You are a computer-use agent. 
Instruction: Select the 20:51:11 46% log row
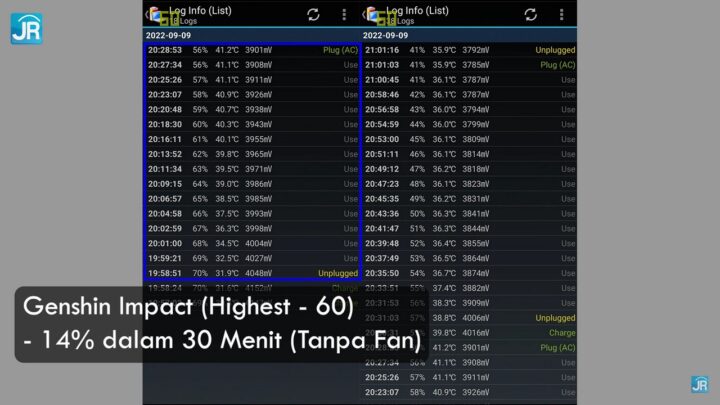(x=469, y=154)
